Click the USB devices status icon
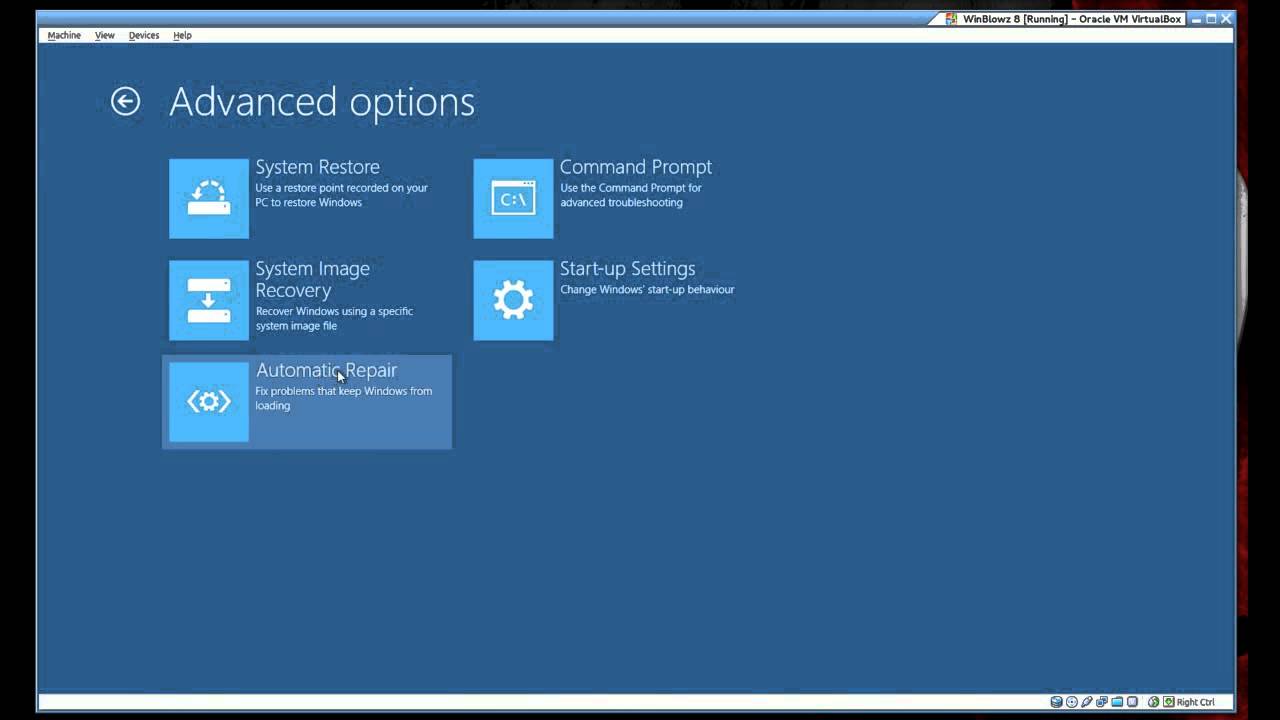The width and height of the screenshot is (1280, 720). [1087, 702]
